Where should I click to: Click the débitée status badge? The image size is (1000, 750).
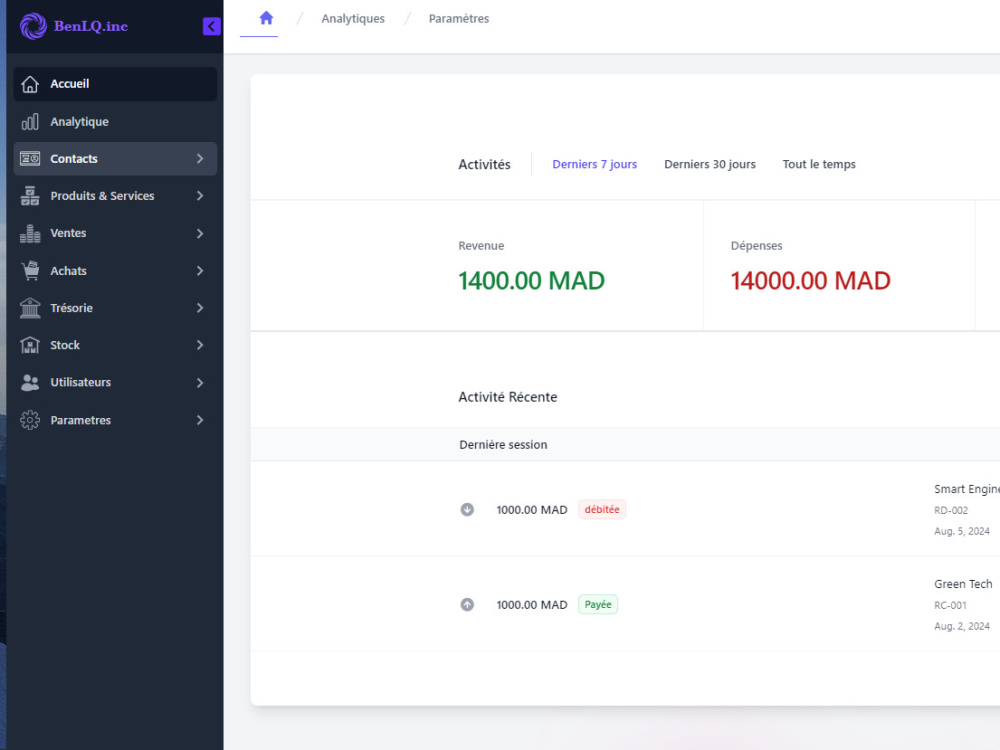click(602, 510)
